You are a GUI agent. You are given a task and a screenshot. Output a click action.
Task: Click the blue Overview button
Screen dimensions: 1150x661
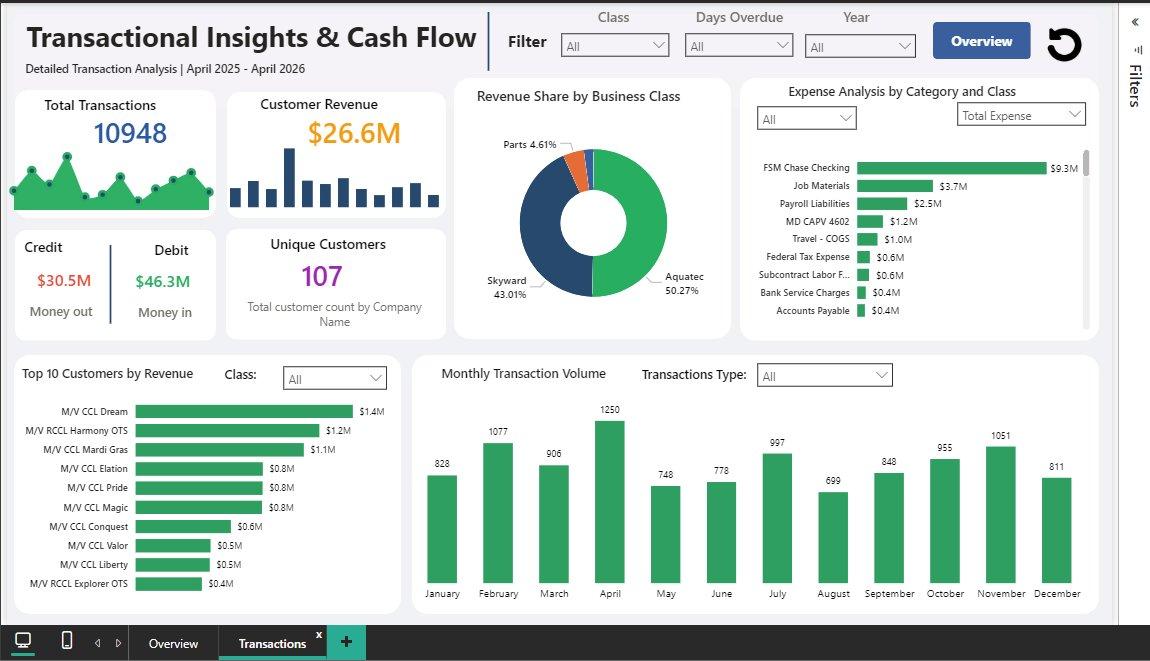click(x=981, y=41)
